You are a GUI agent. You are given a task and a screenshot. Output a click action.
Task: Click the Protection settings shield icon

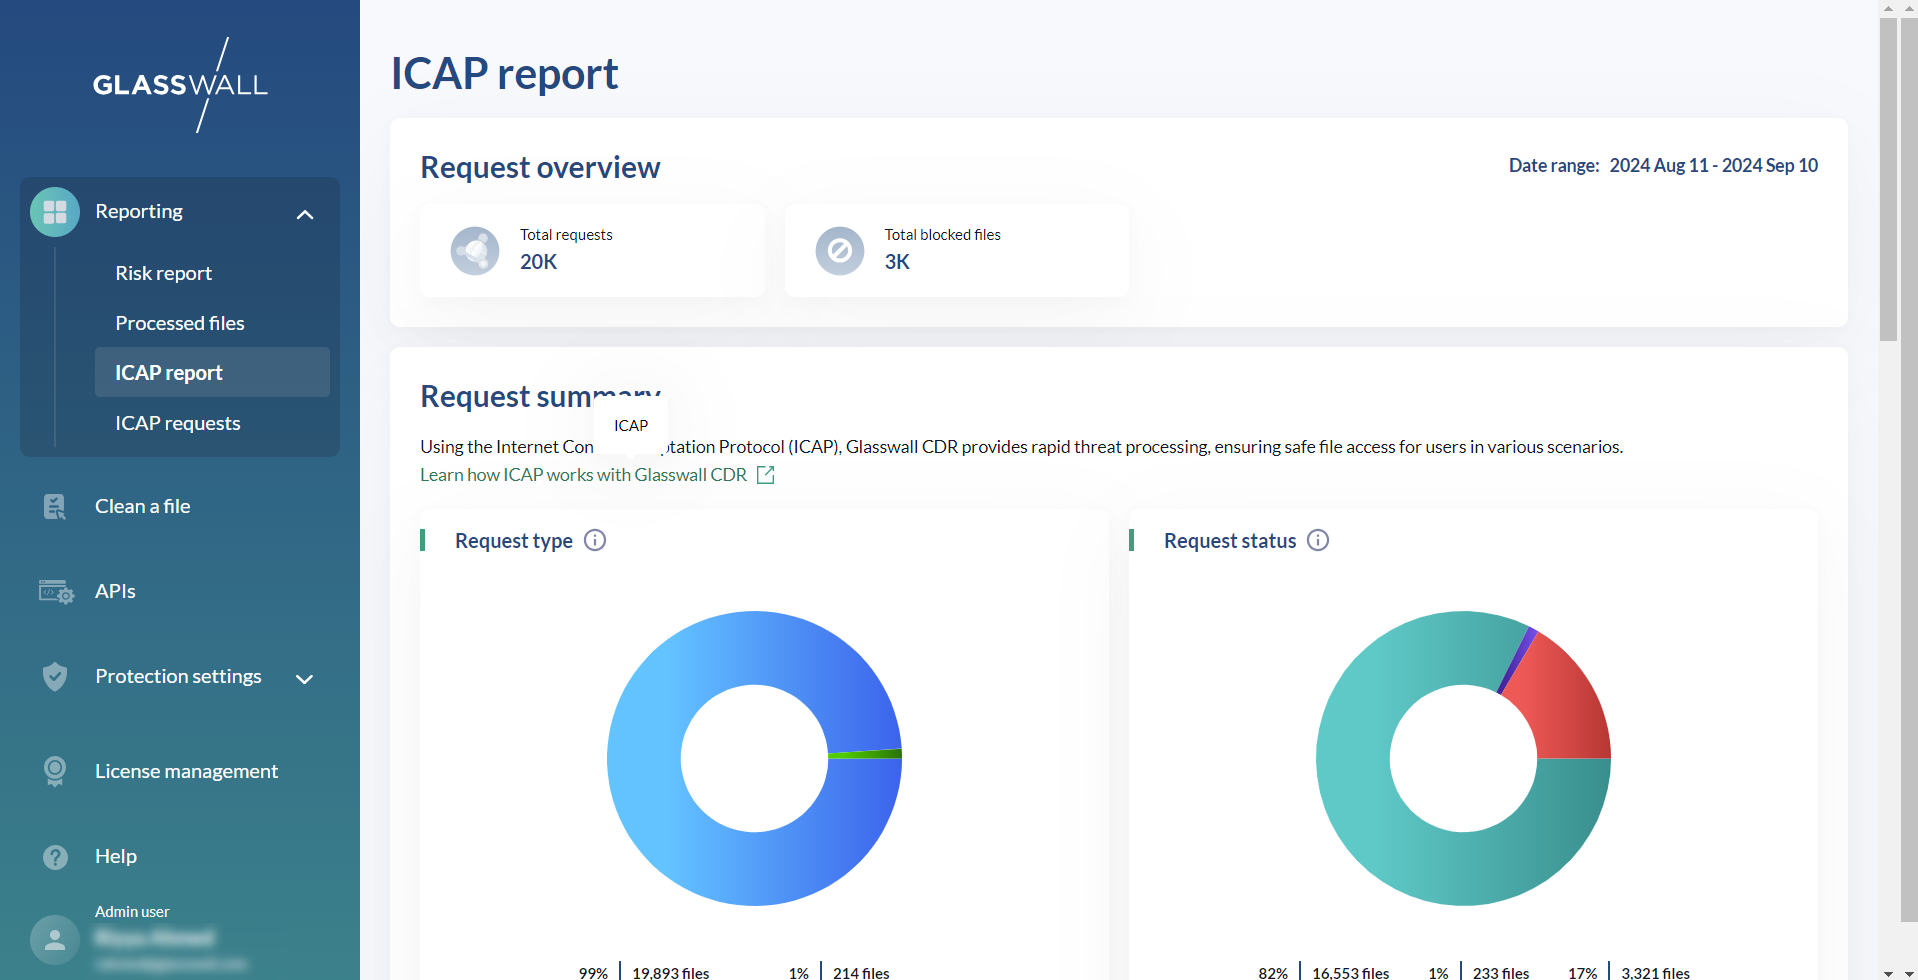point(55,677)
